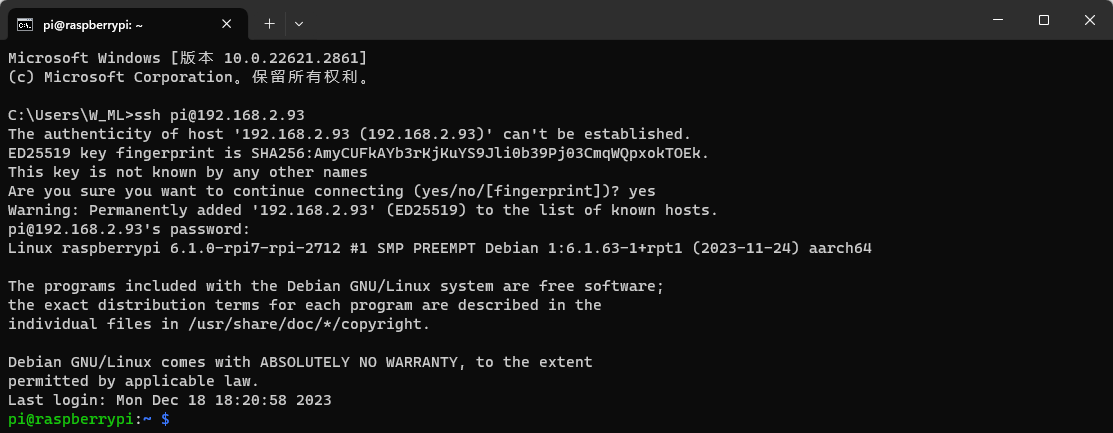
Task: Click the green pi@raspberrypi prompt text
Action: point(71,420)
